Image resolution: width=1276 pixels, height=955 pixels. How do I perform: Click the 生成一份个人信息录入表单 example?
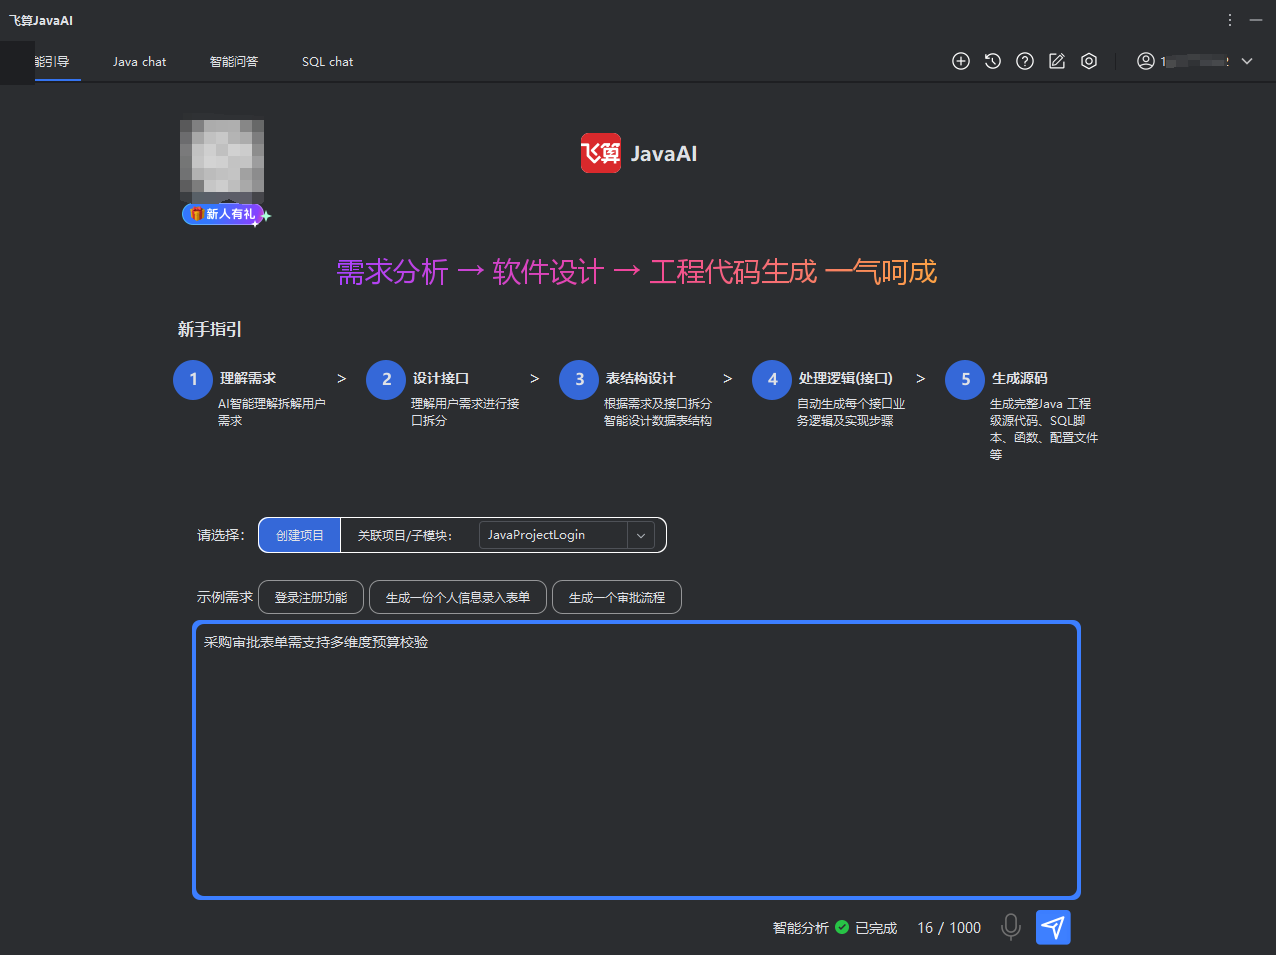click(x=458, y=597)
